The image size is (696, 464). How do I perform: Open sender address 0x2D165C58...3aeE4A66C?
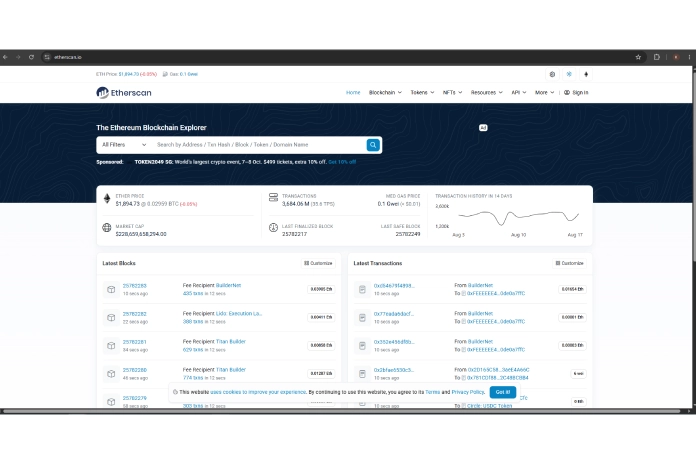point(498,370)
